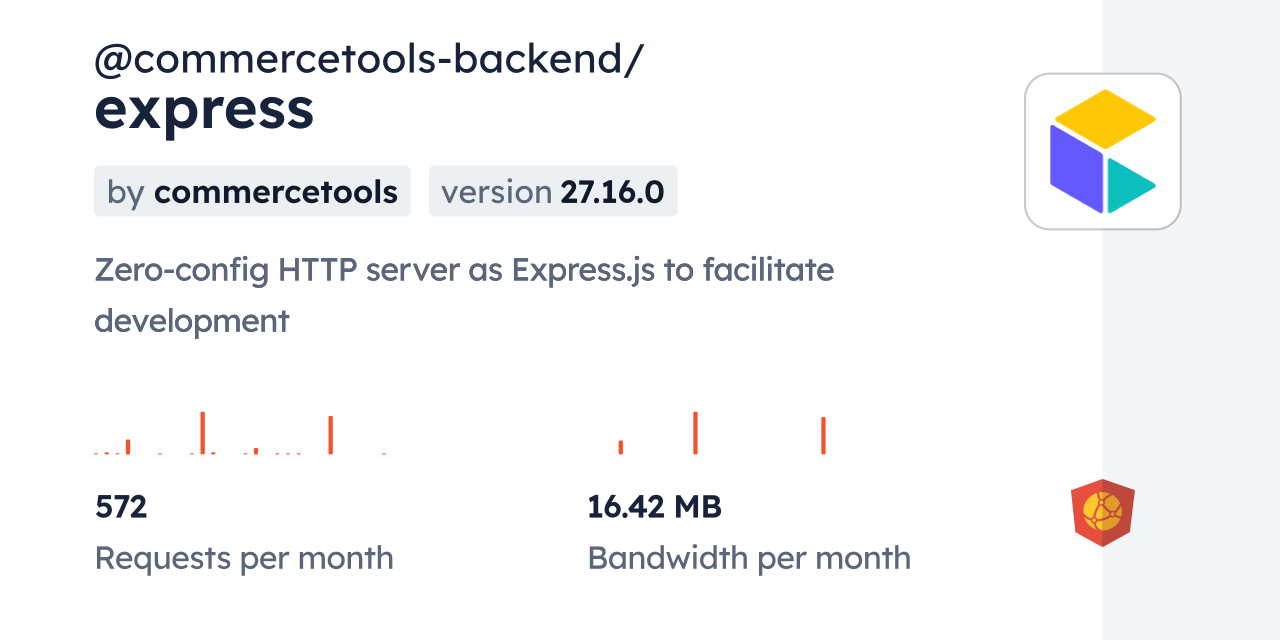Click the red jsDelivr shield icon
Viewport: 1280px width, 640px height.
tap(1103, 513)
